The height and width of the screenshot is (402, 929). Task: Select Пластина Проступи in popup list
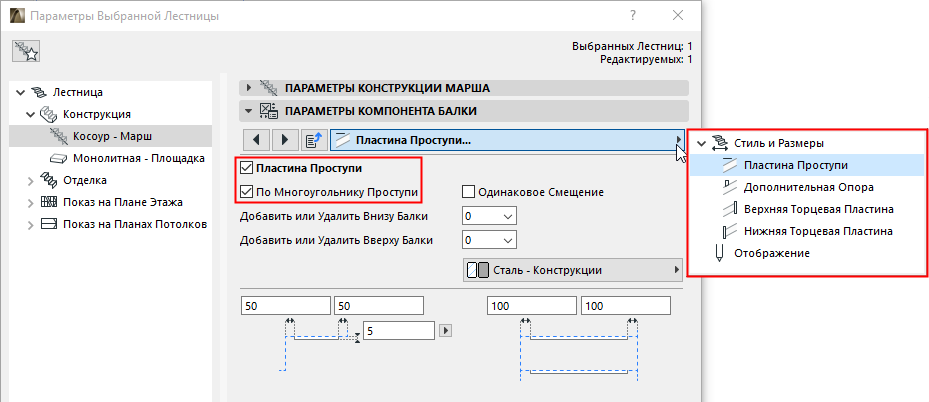tap(795, 165)
